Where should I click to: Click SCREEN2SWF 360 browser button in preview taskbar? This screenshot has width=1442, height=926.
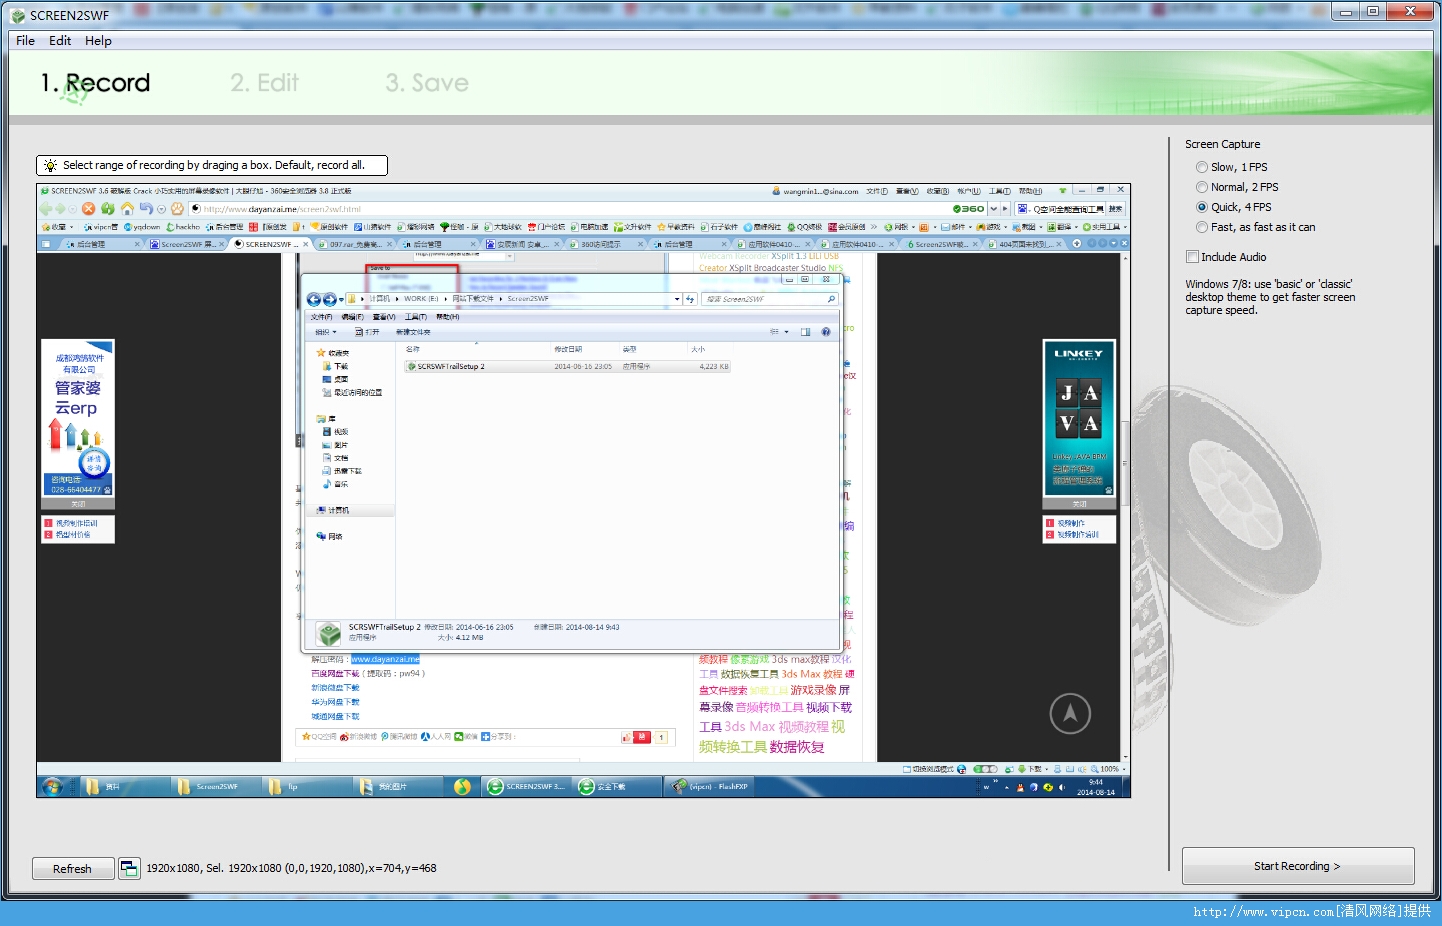(526, 787)
